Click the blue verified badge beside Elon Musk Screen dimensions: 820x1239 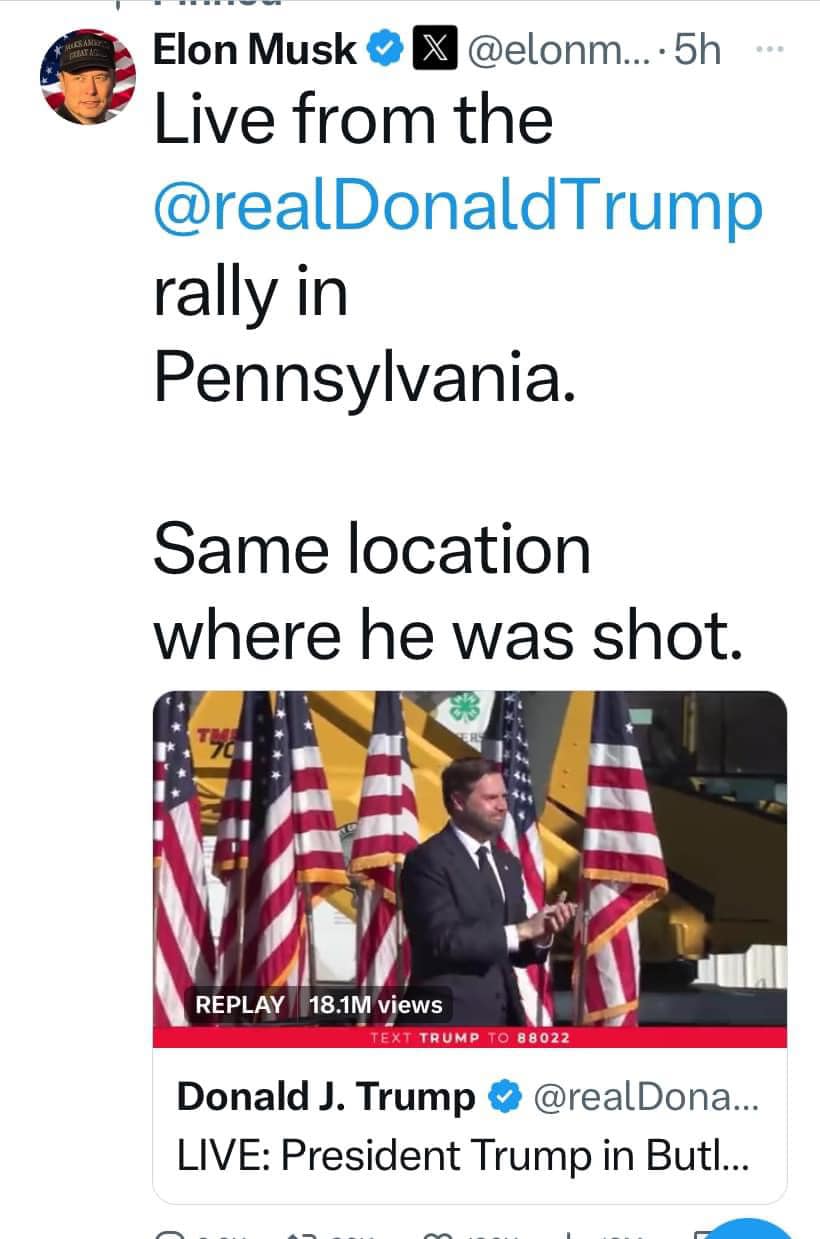pyautogui.click(x=386, y=50)
